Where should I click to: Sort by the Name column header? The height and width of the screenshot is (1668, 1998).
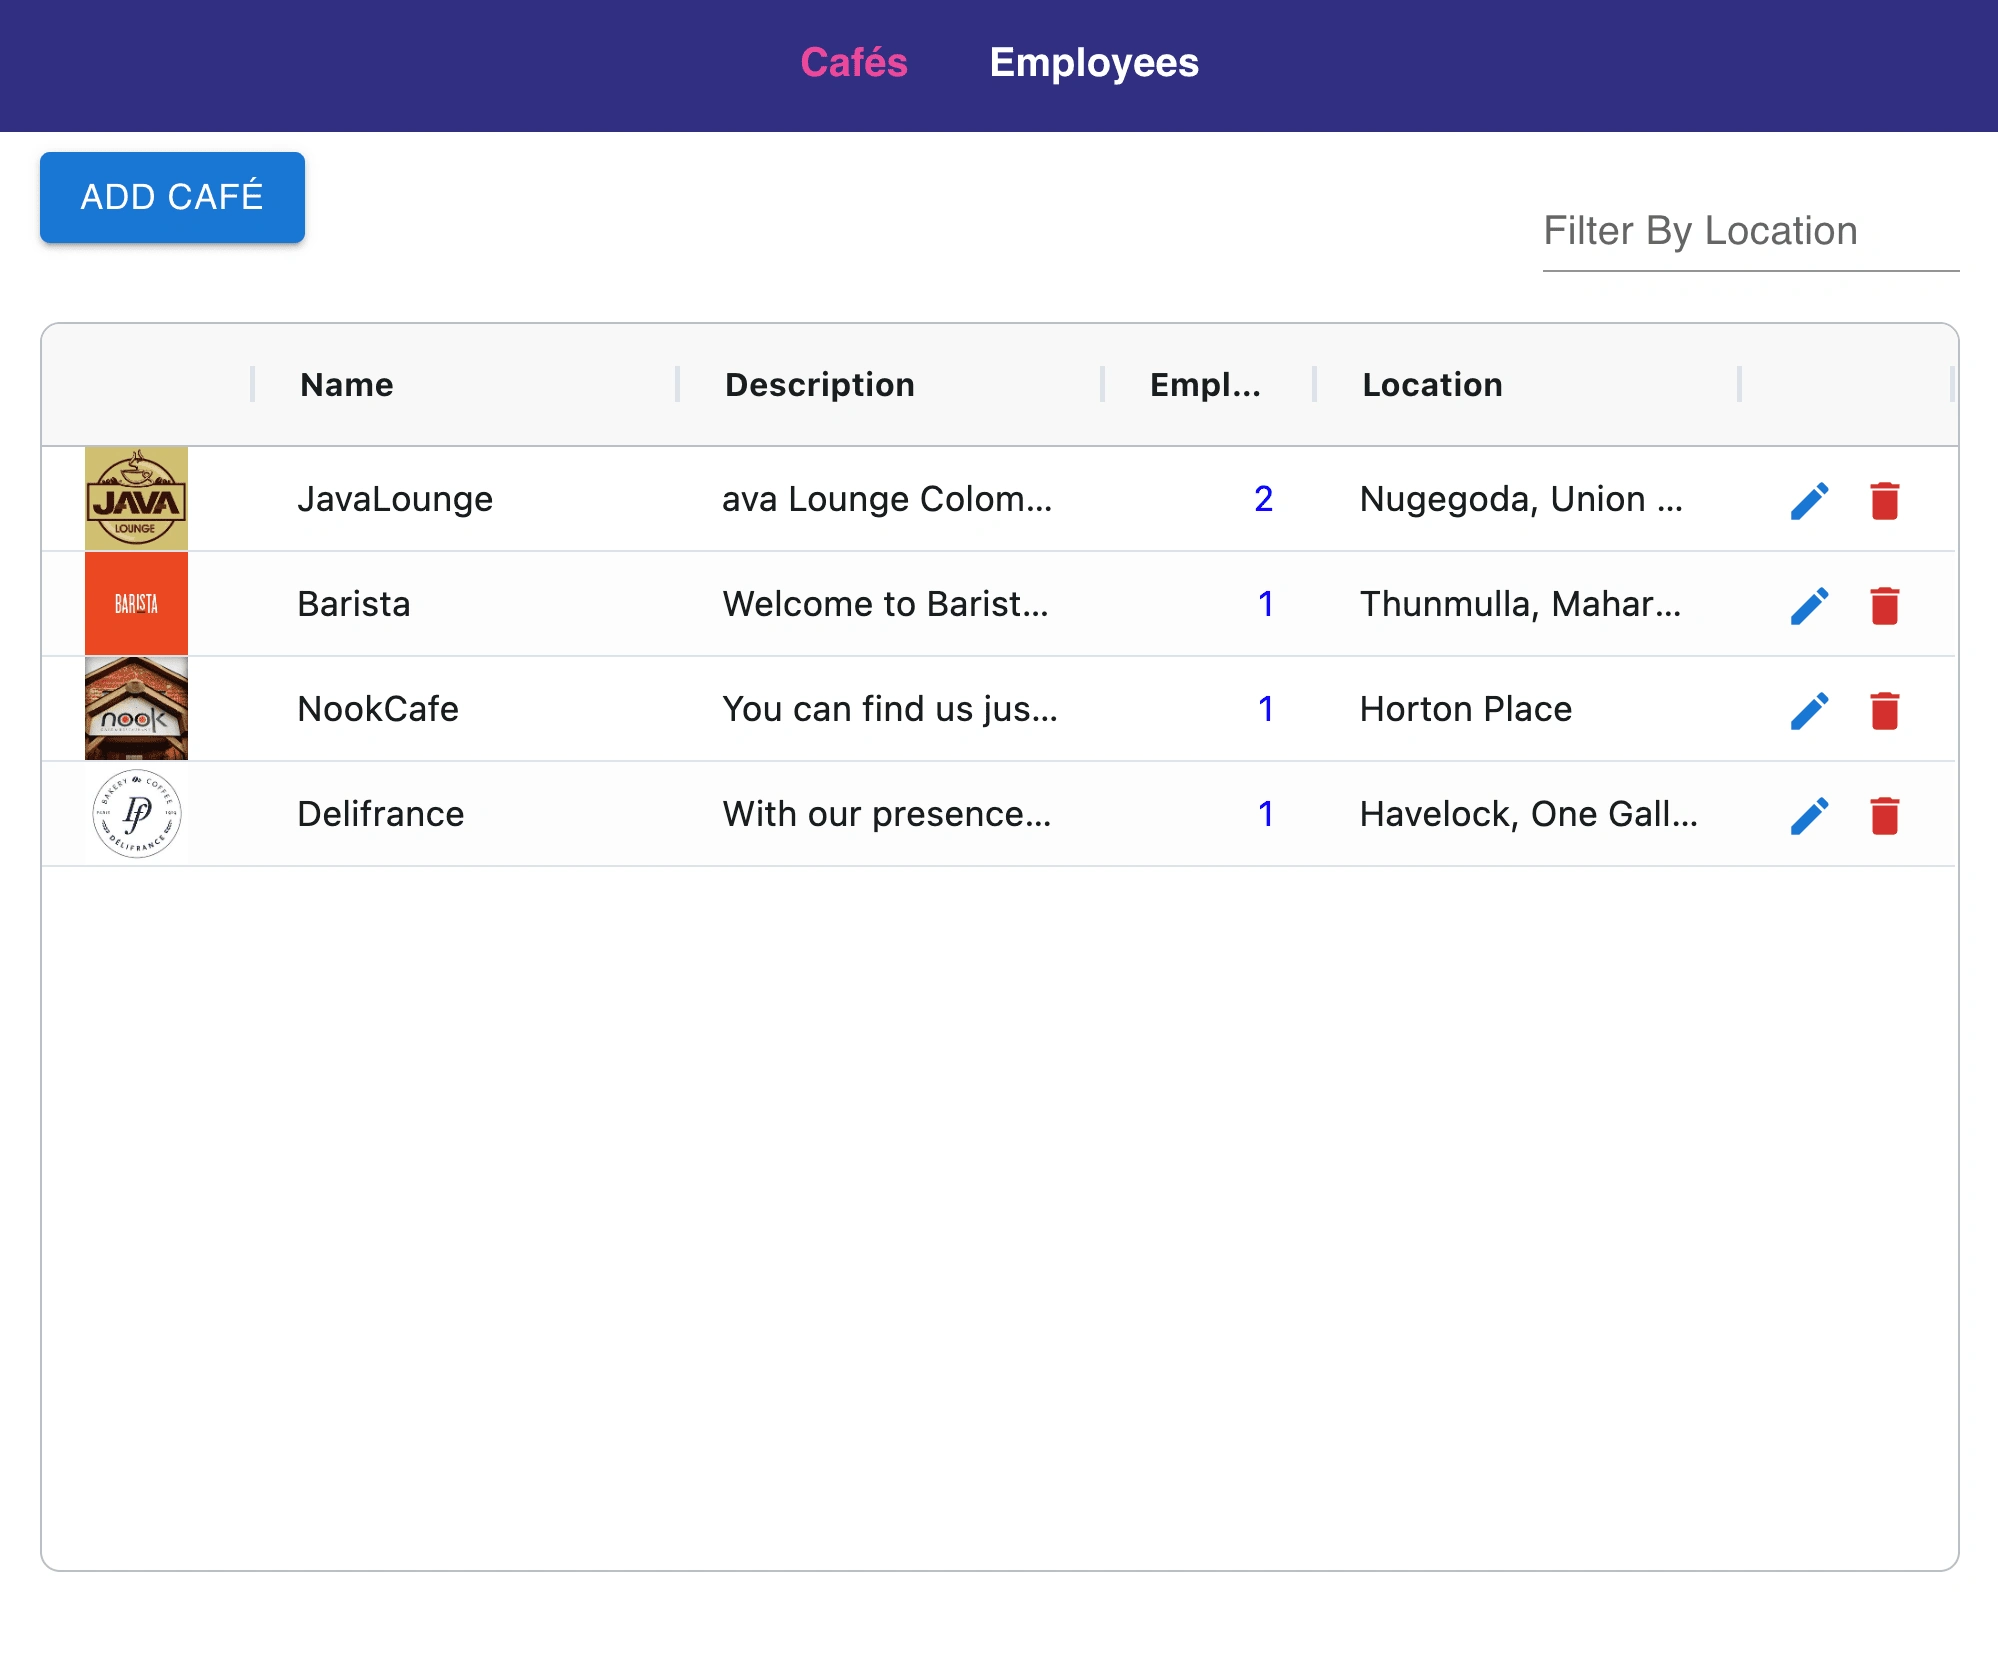click(x=347, y=385)
